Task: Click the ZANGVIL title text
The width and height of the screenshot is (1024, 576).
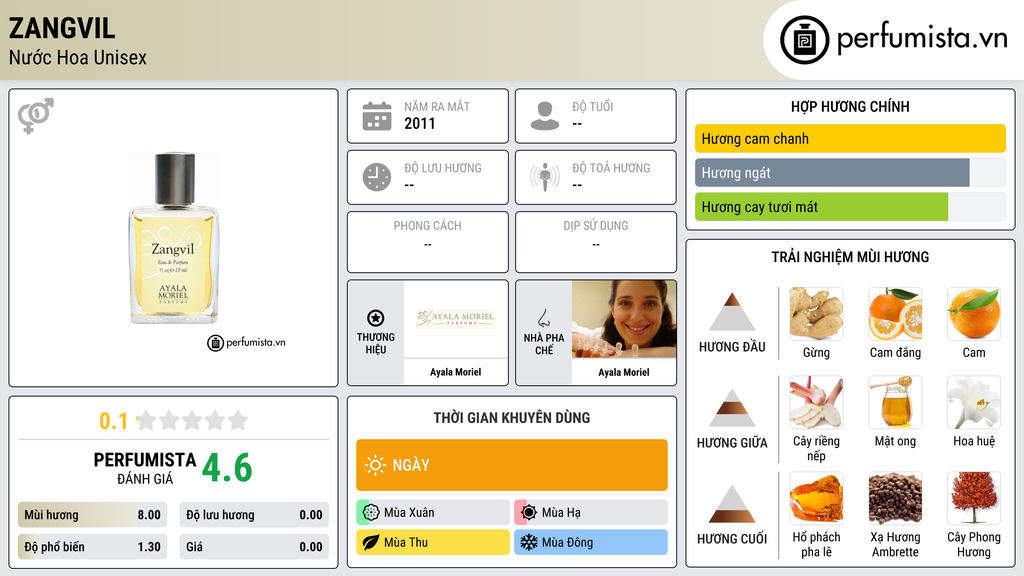Action: tap(62, 28)
